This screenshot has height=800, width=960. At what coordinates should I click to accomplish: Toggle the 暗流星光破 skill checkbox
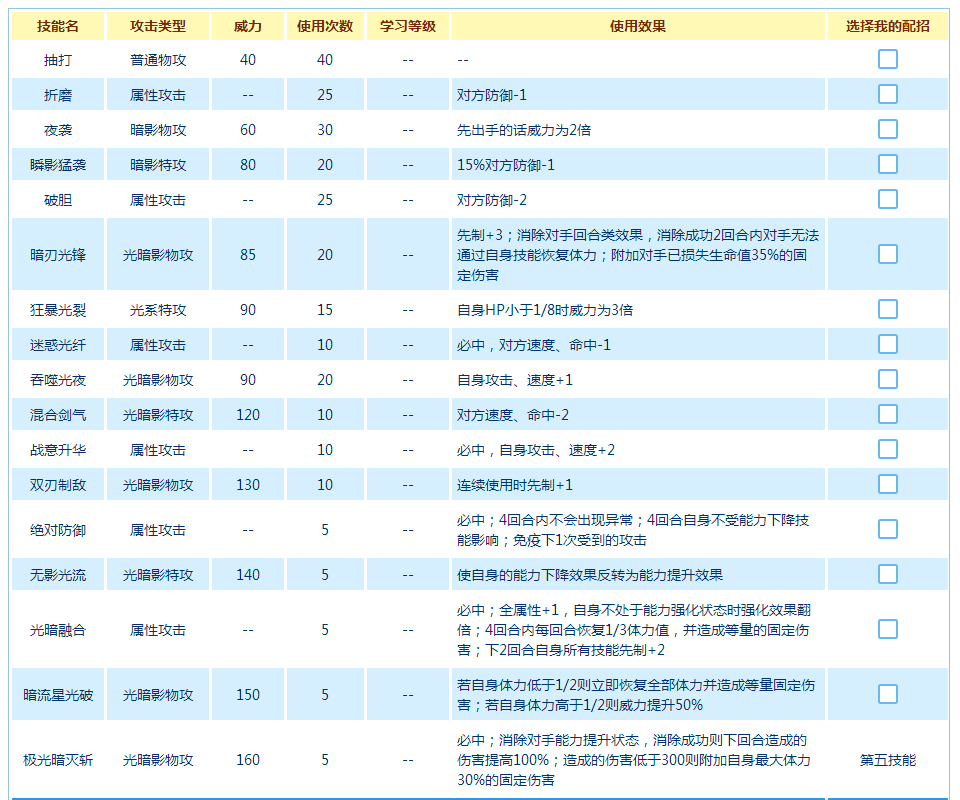pyautogui.click(x=887, y=694)
